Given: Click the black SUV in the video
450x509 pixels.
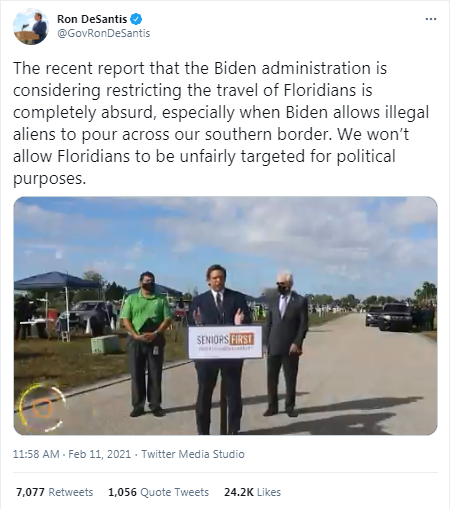Looking at the screenshot, I should click(396, 317).
